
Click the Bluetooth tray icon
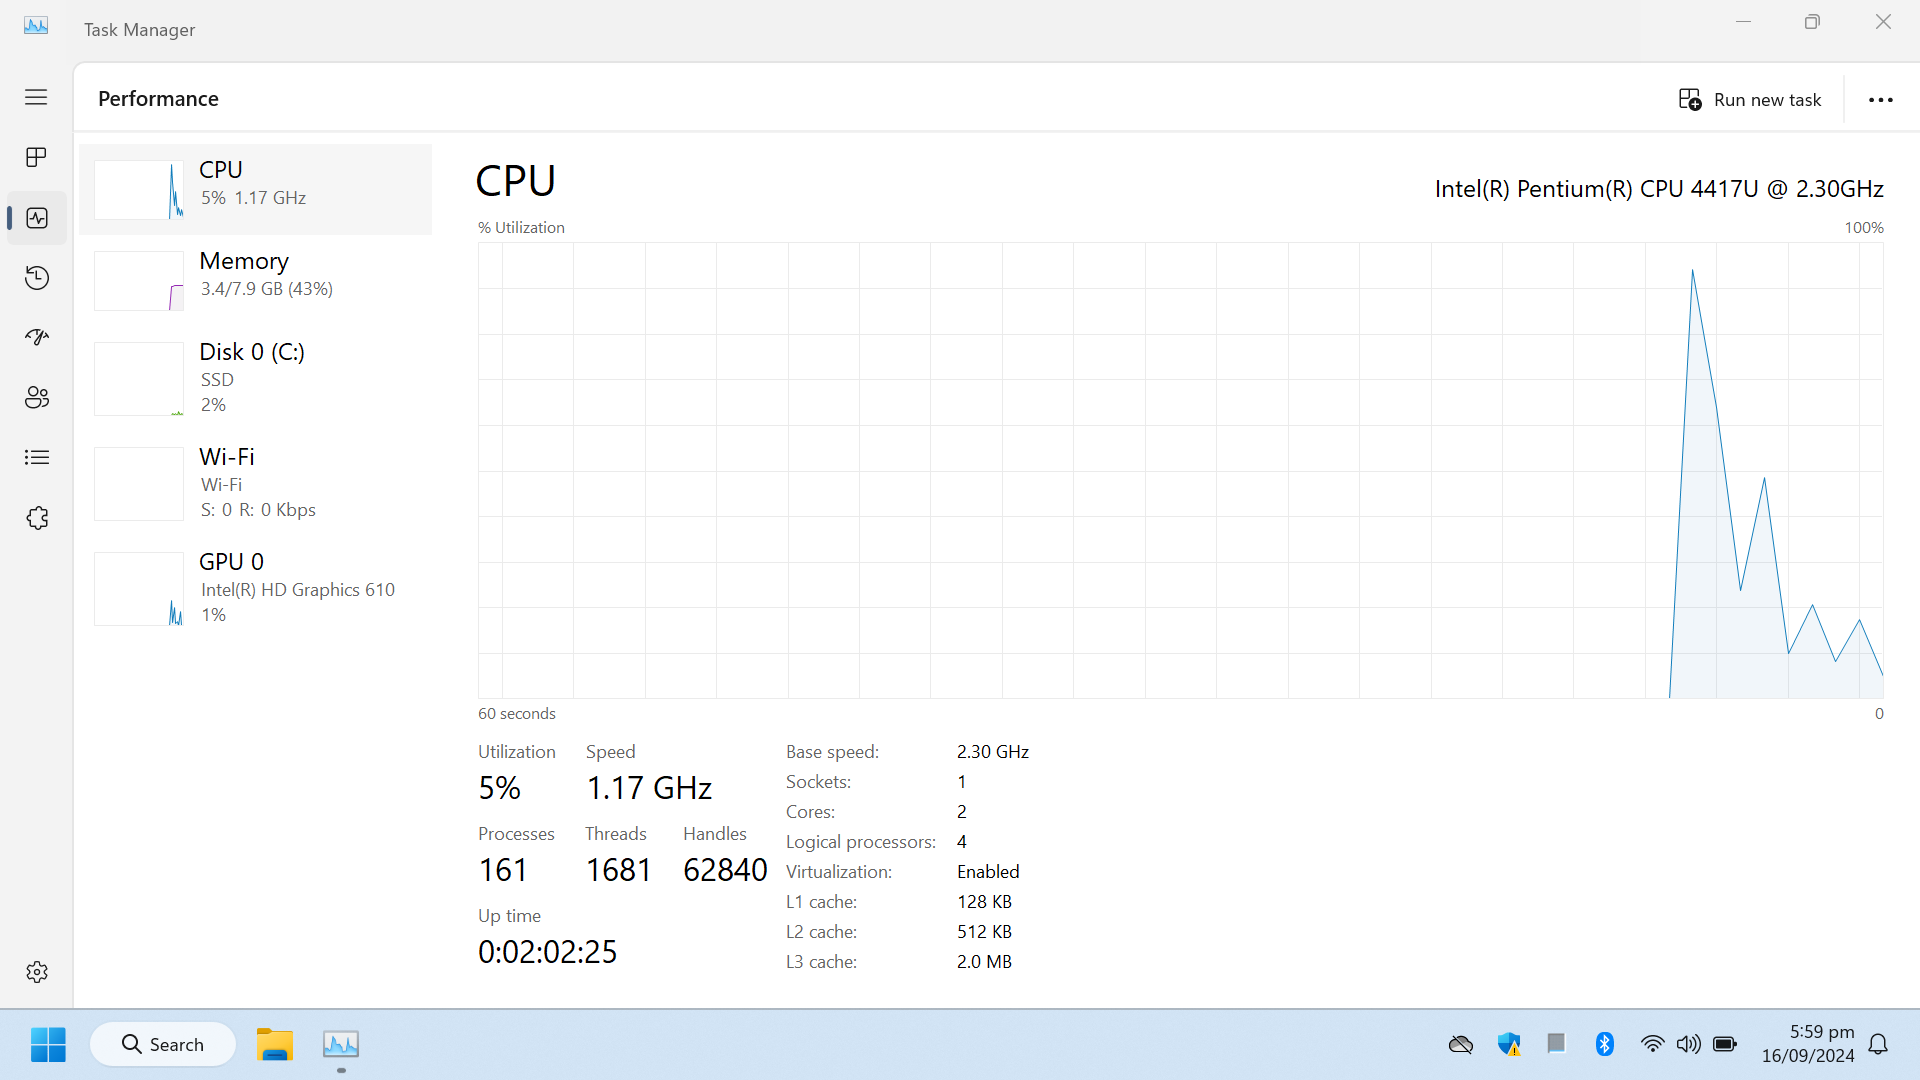[x=1605, y=1044]
